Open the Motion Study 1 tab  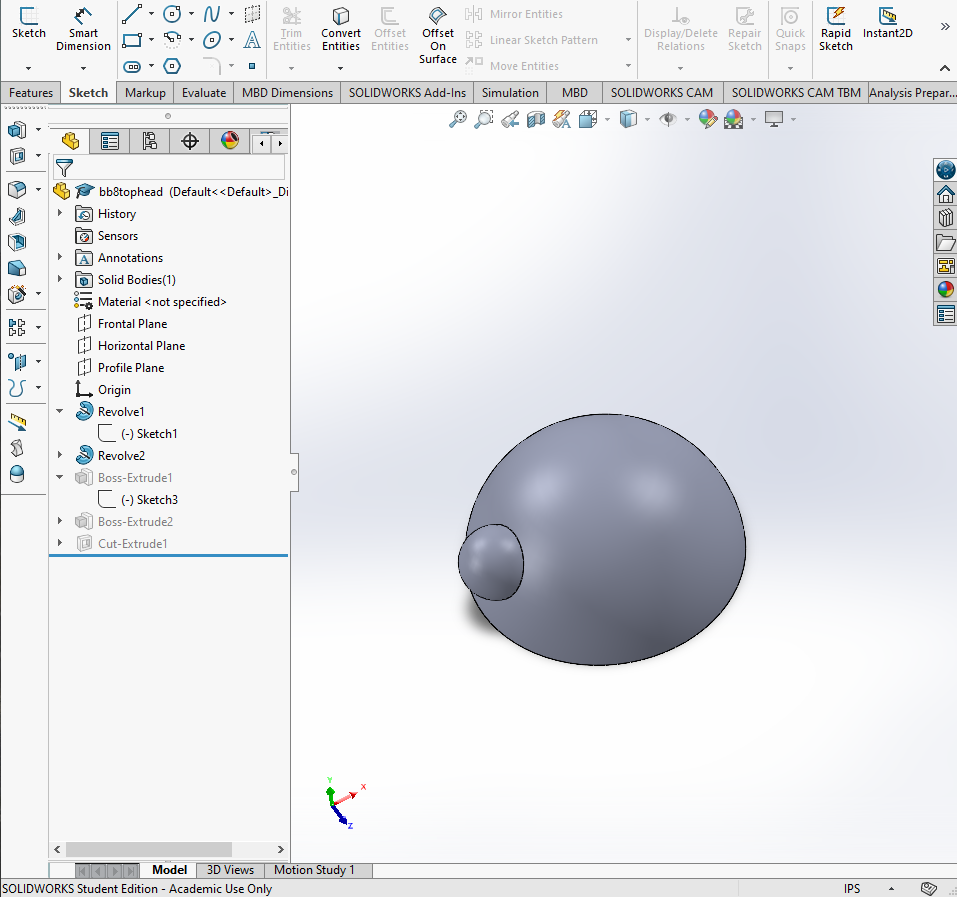pyautogui.click(x=314, y=870)
